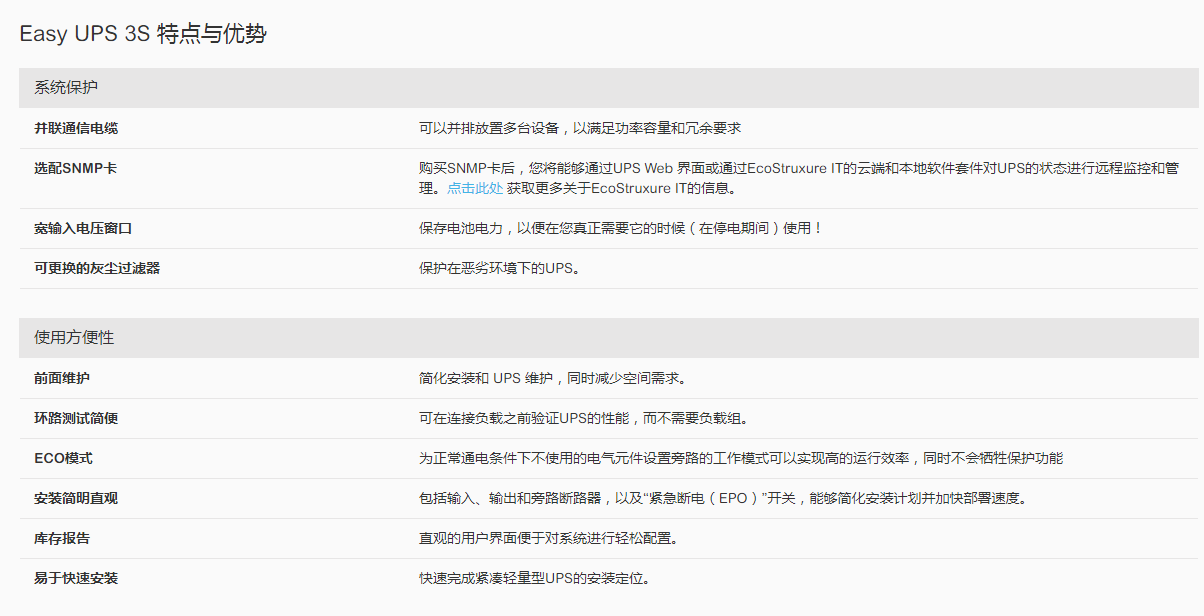Click the 保存电池电力 description text
Viewport: 1204px width, 616px height.
click(x=620, y=228)
